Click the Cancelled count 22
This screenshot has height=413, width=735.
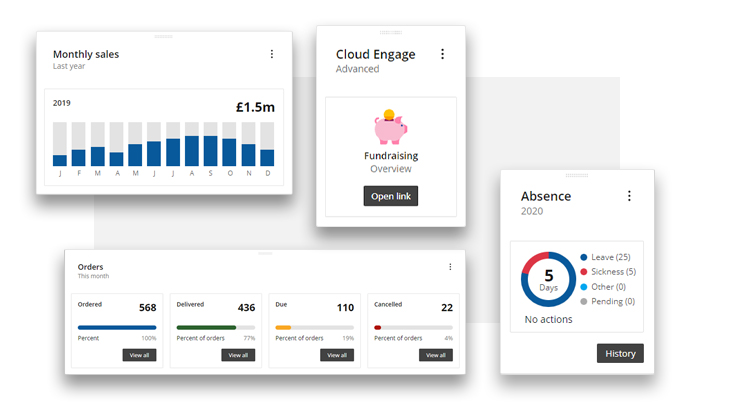pyautogui.click(x=447, y=308)
